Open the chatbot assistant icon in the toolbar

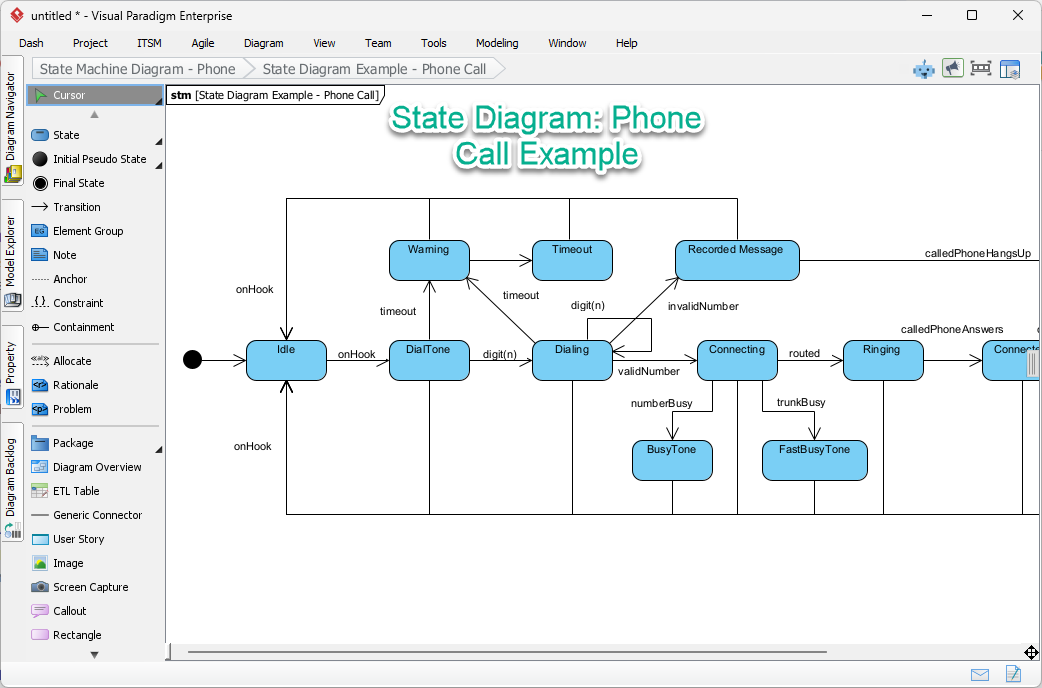[922, 68]
